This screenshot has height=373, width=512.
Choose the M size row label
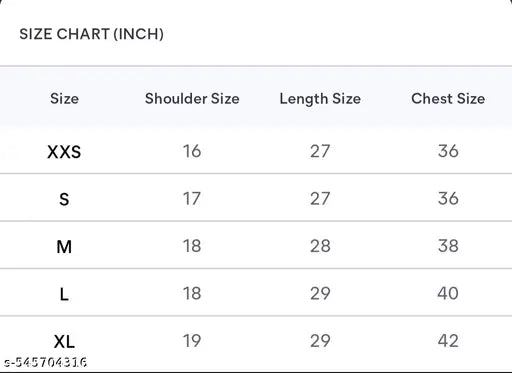click(x=64, y=247)
